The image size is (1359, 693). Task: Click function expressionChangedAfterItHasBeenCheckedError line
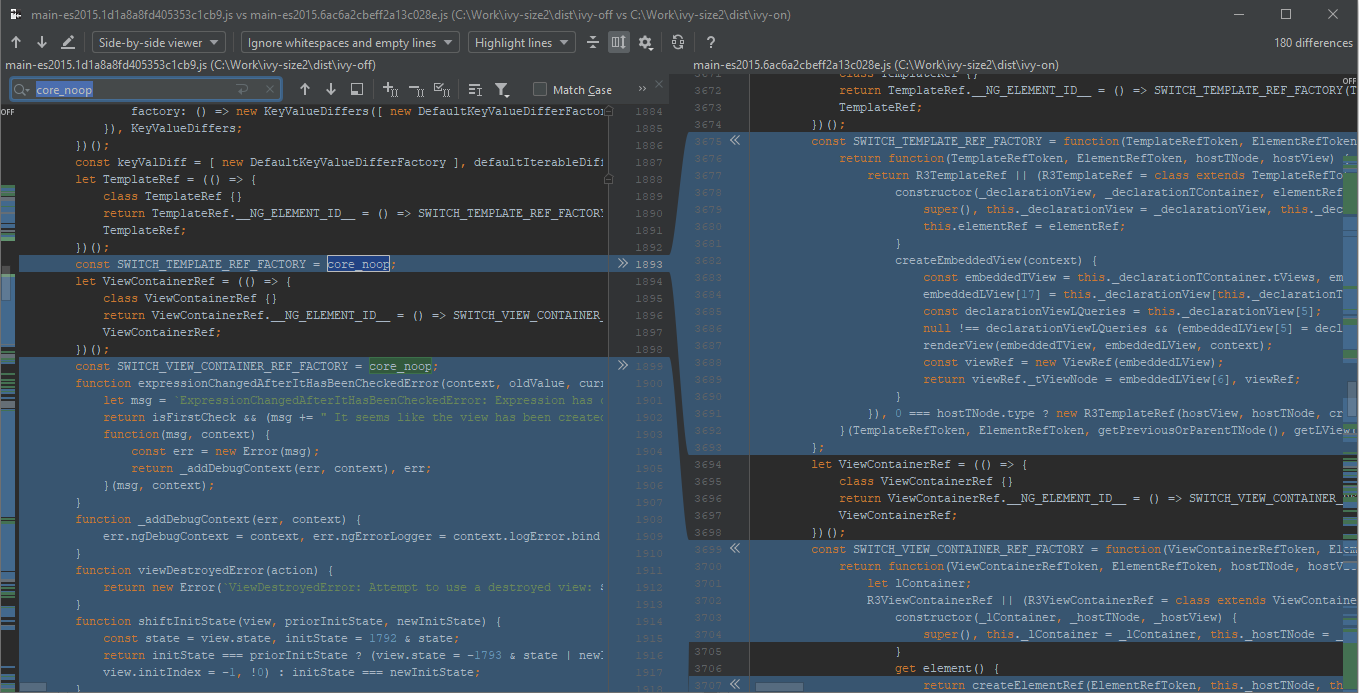340,383
